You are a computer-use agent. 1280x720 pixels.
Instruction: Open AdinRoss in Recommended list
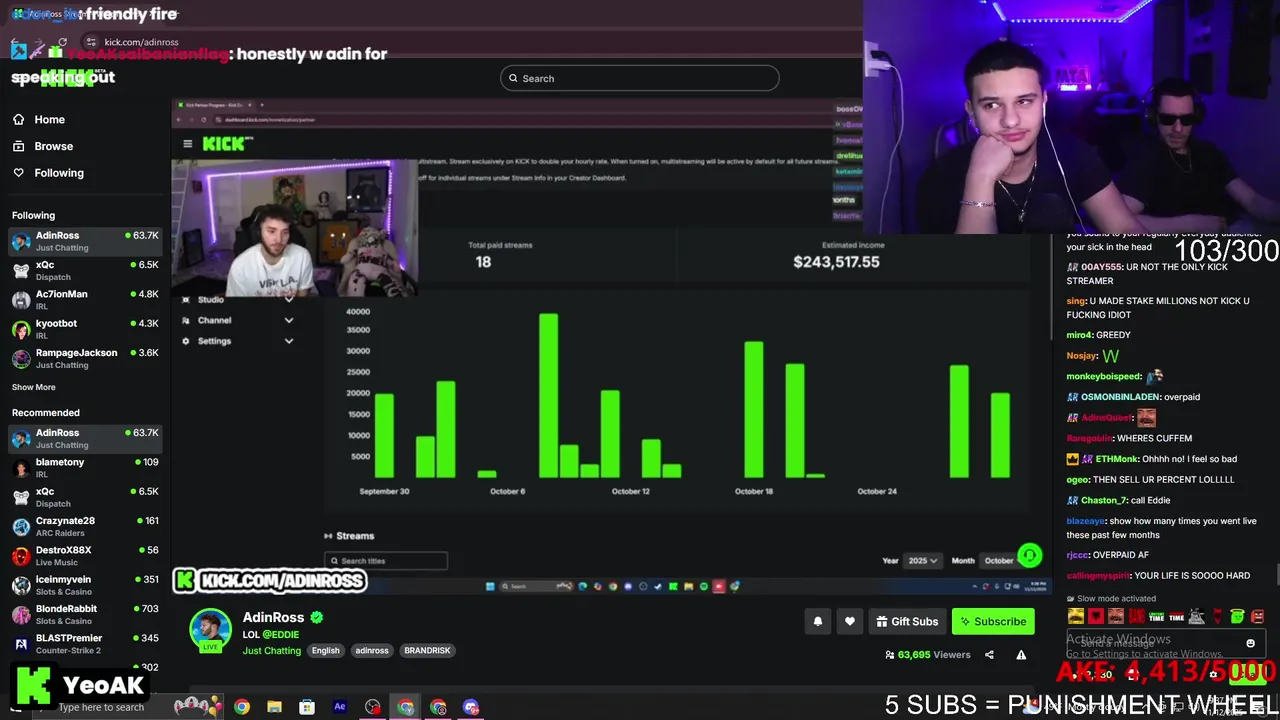[85, 438]
